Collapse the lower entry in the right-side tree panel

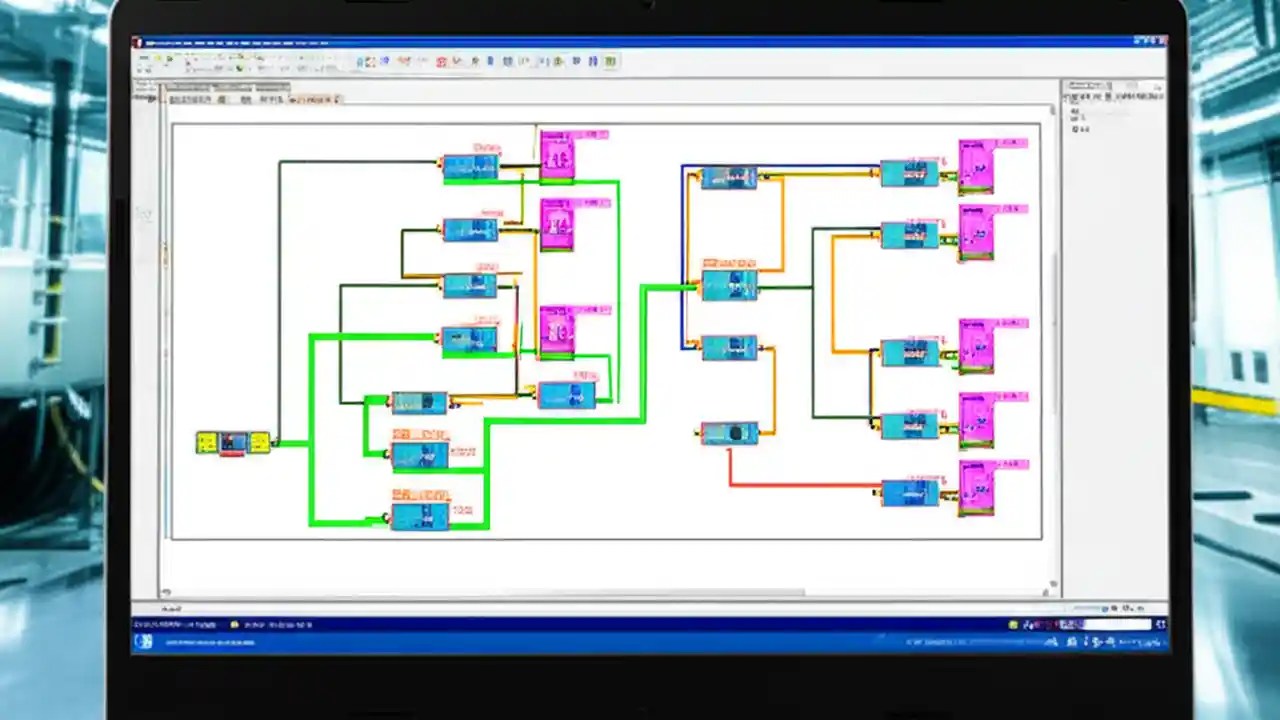pyautogui.click(x=1072, y=118)
